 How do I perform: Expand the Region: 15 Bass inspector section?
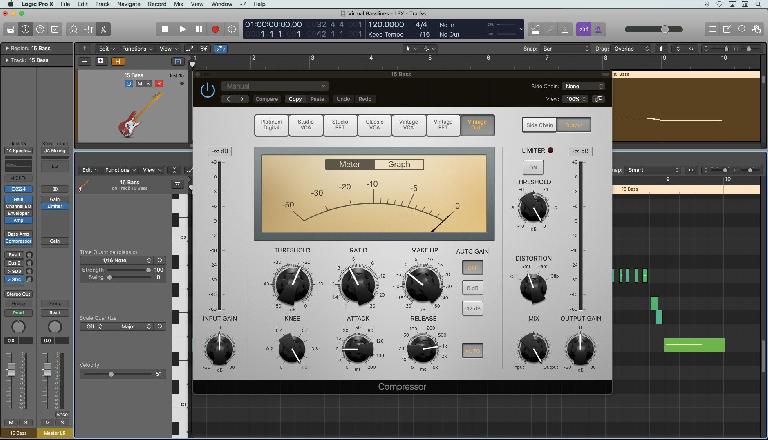pos(6,49)
